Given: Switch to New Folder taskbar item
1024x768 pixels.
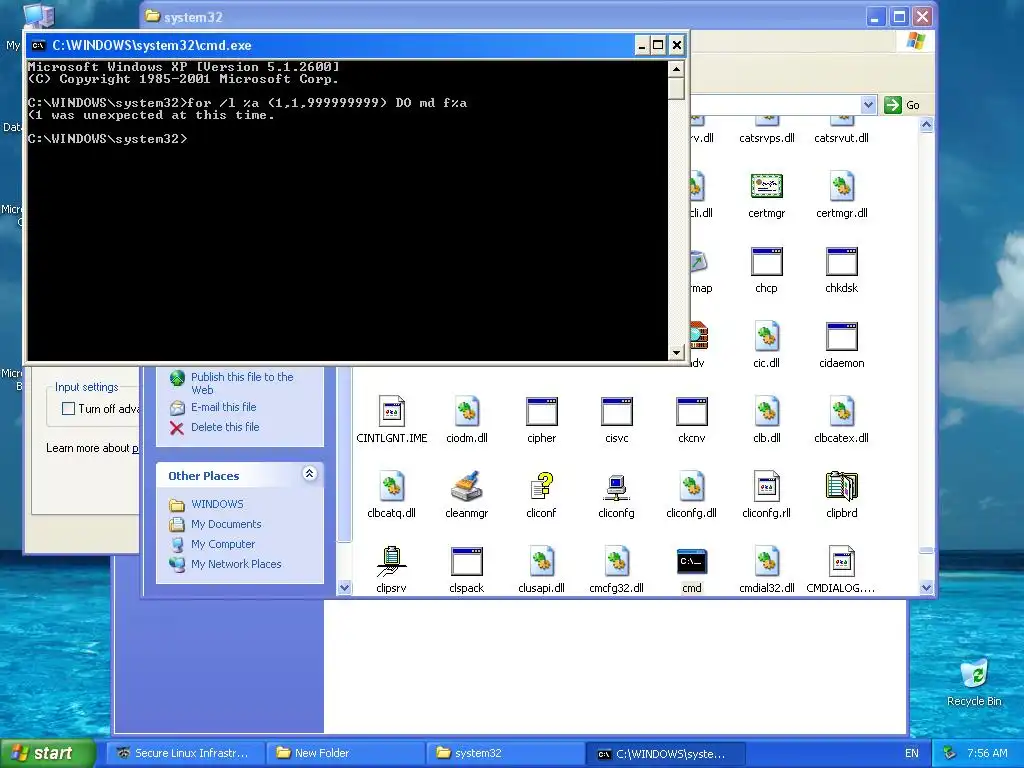Looking at the screenshot, I should pyautogui.click(x=345, y=753).
